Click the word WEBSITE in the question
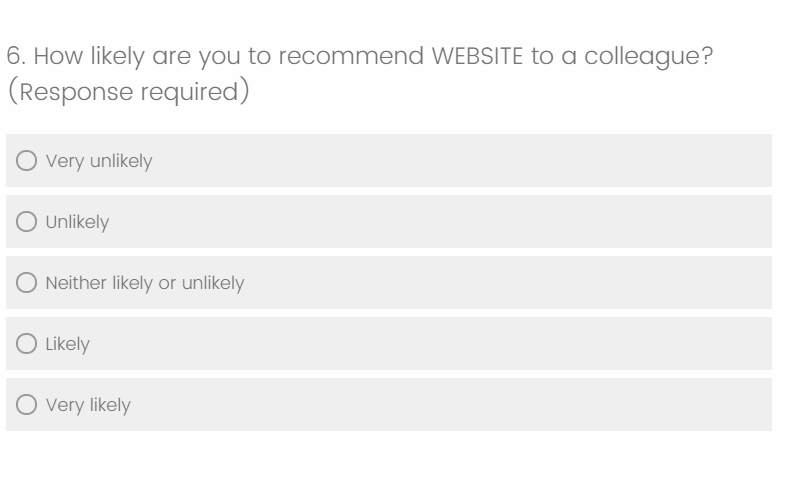The image size is (789, 485). point(470,56)
